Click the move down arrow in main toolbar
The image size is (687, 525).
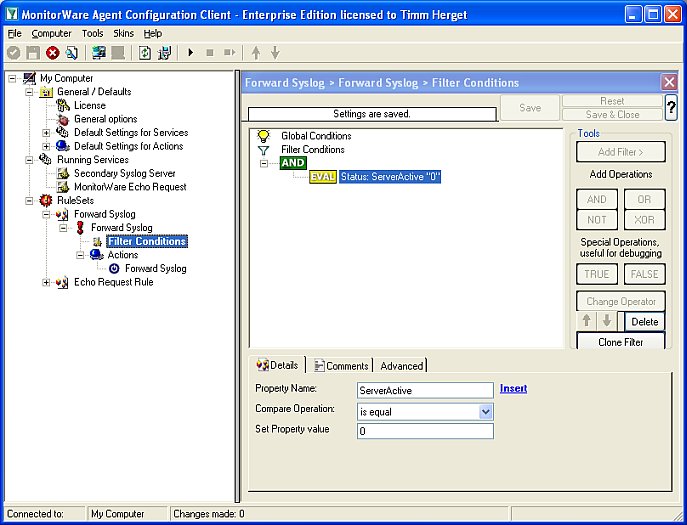pos(275,53)
